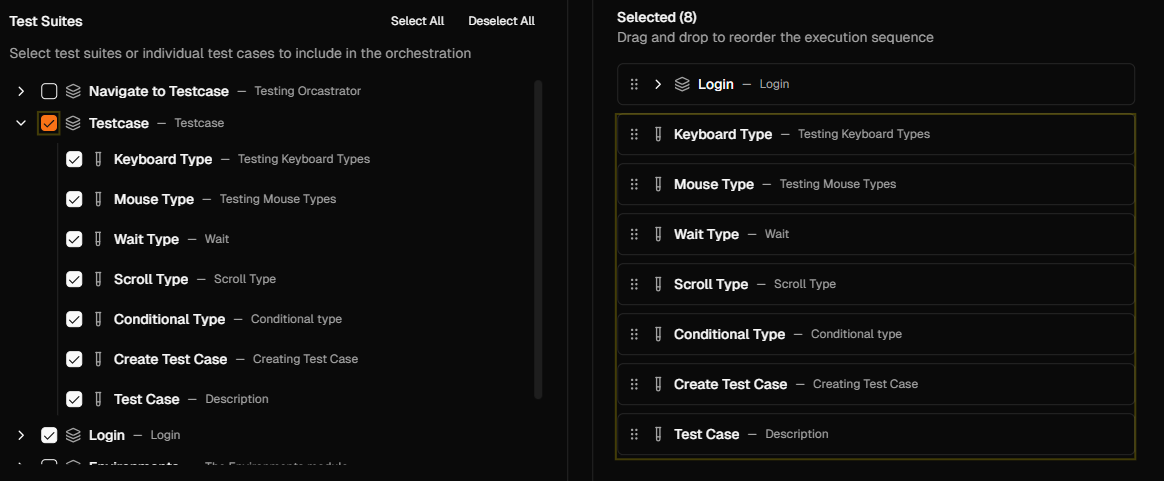1164x481 pixels.
Task: Click 'Wait Type' title in Selected list
Action: 707,235
